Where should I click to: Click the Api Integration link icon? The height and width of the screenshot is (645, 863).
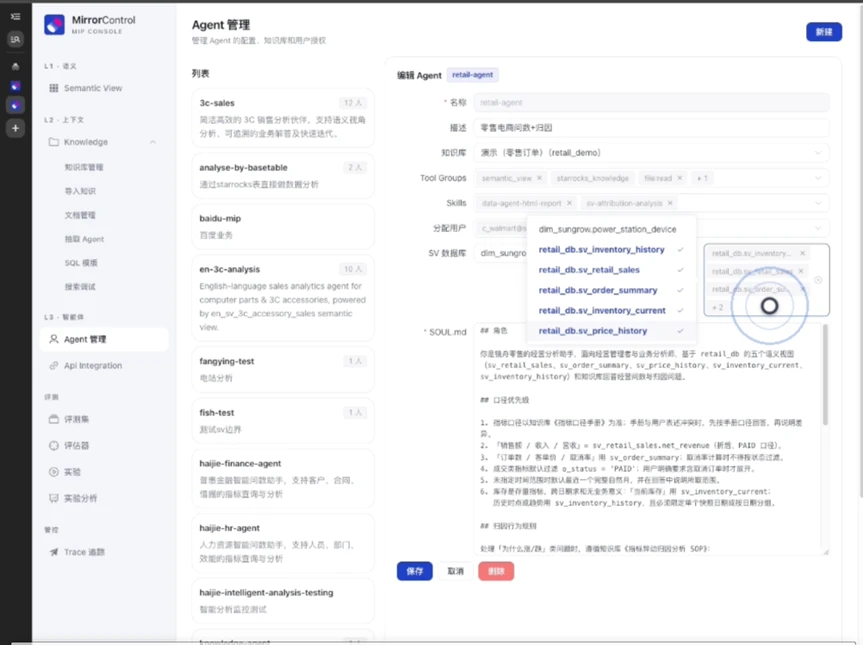click(53, 365)
